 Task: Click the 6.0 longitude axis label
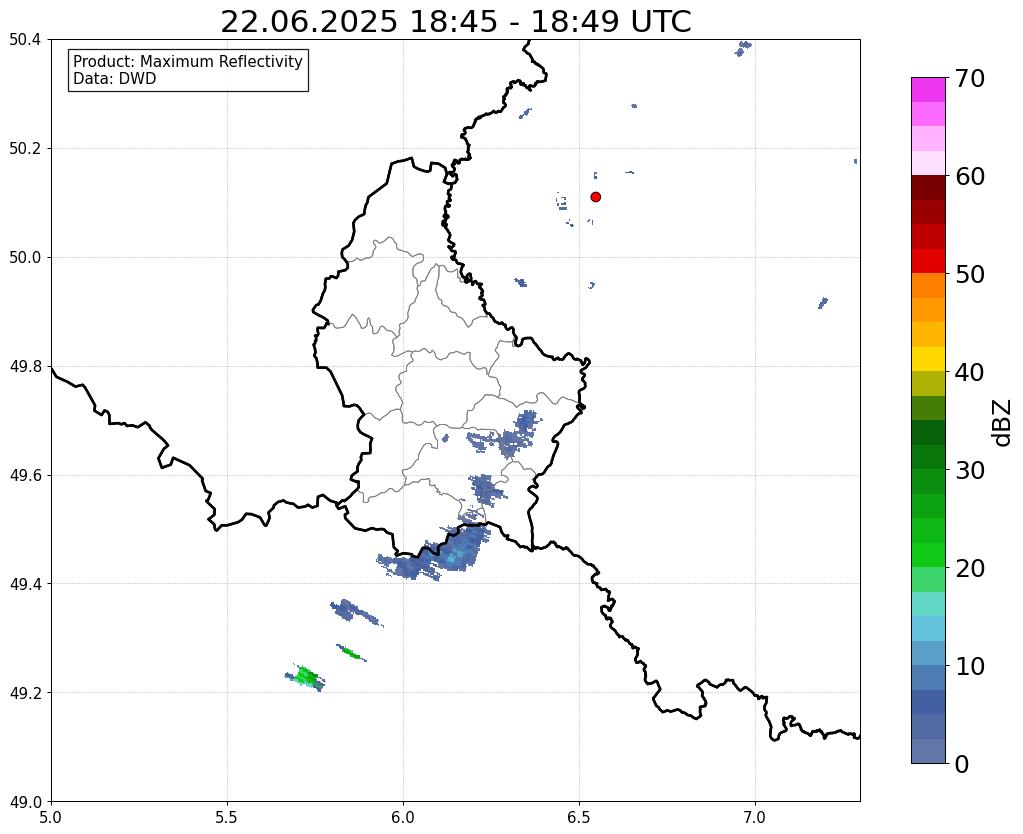pyautogui.click(x=403, y=817)
